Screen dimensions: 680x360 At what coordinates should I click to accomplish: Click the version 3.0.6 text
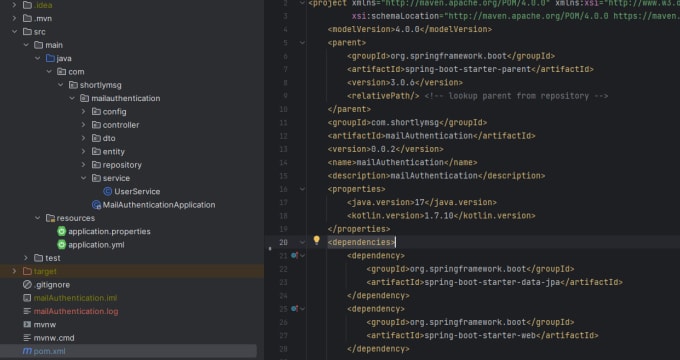[x=402, y=82]
